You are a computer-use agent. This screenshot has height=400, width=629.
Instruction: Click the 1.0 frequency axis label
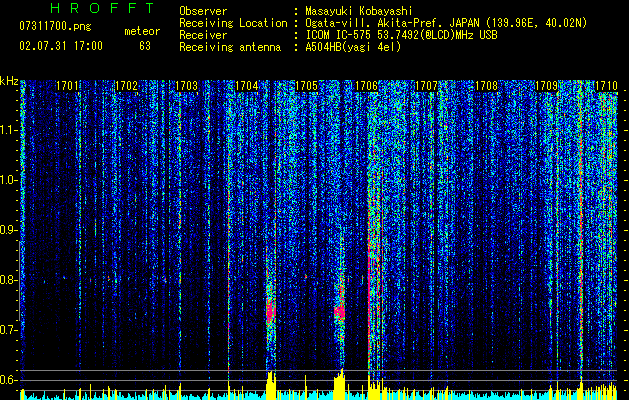coord(9,181)
